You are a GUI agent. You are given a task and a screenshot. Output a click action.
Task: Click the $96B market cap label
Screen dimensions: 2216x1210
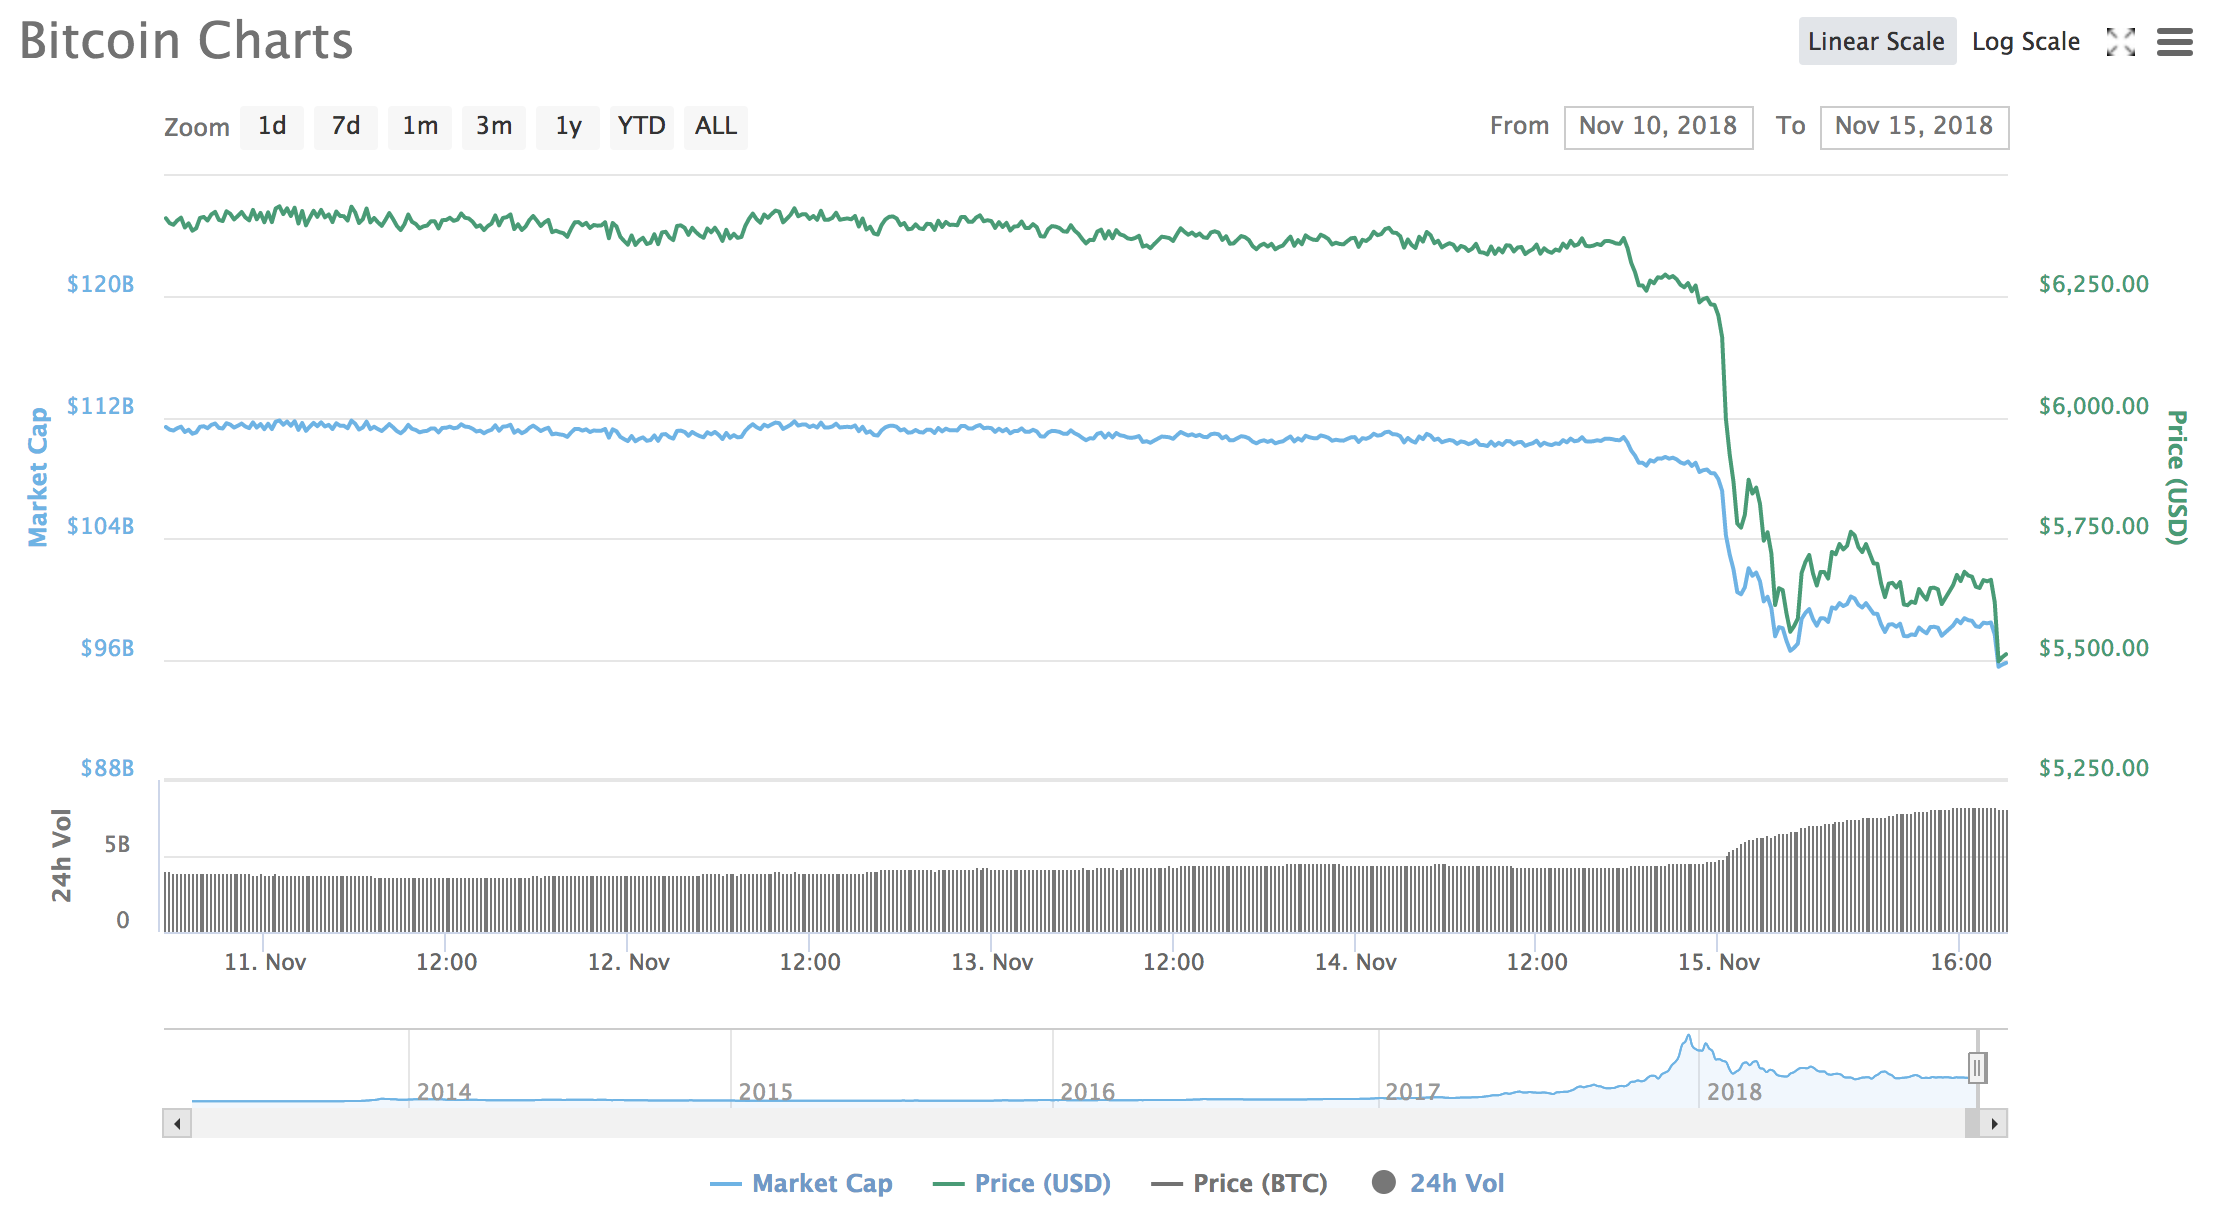[x=107, y=648]
